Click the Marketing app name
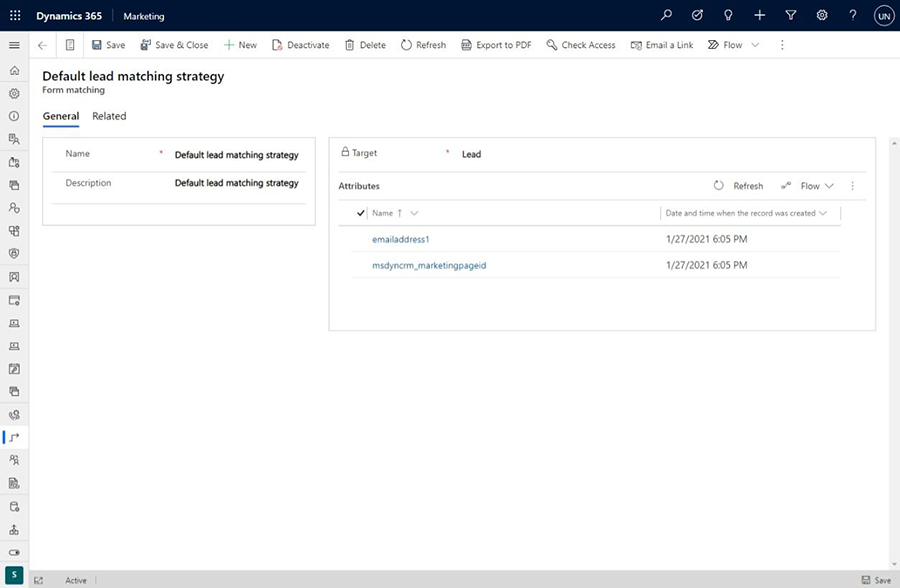The image size is (900, 588). [143, 16]
